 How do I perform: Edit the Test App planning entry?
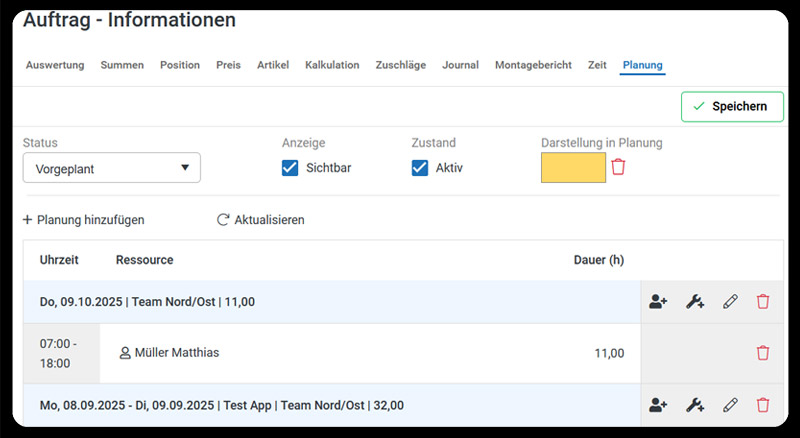coord(730,405)
